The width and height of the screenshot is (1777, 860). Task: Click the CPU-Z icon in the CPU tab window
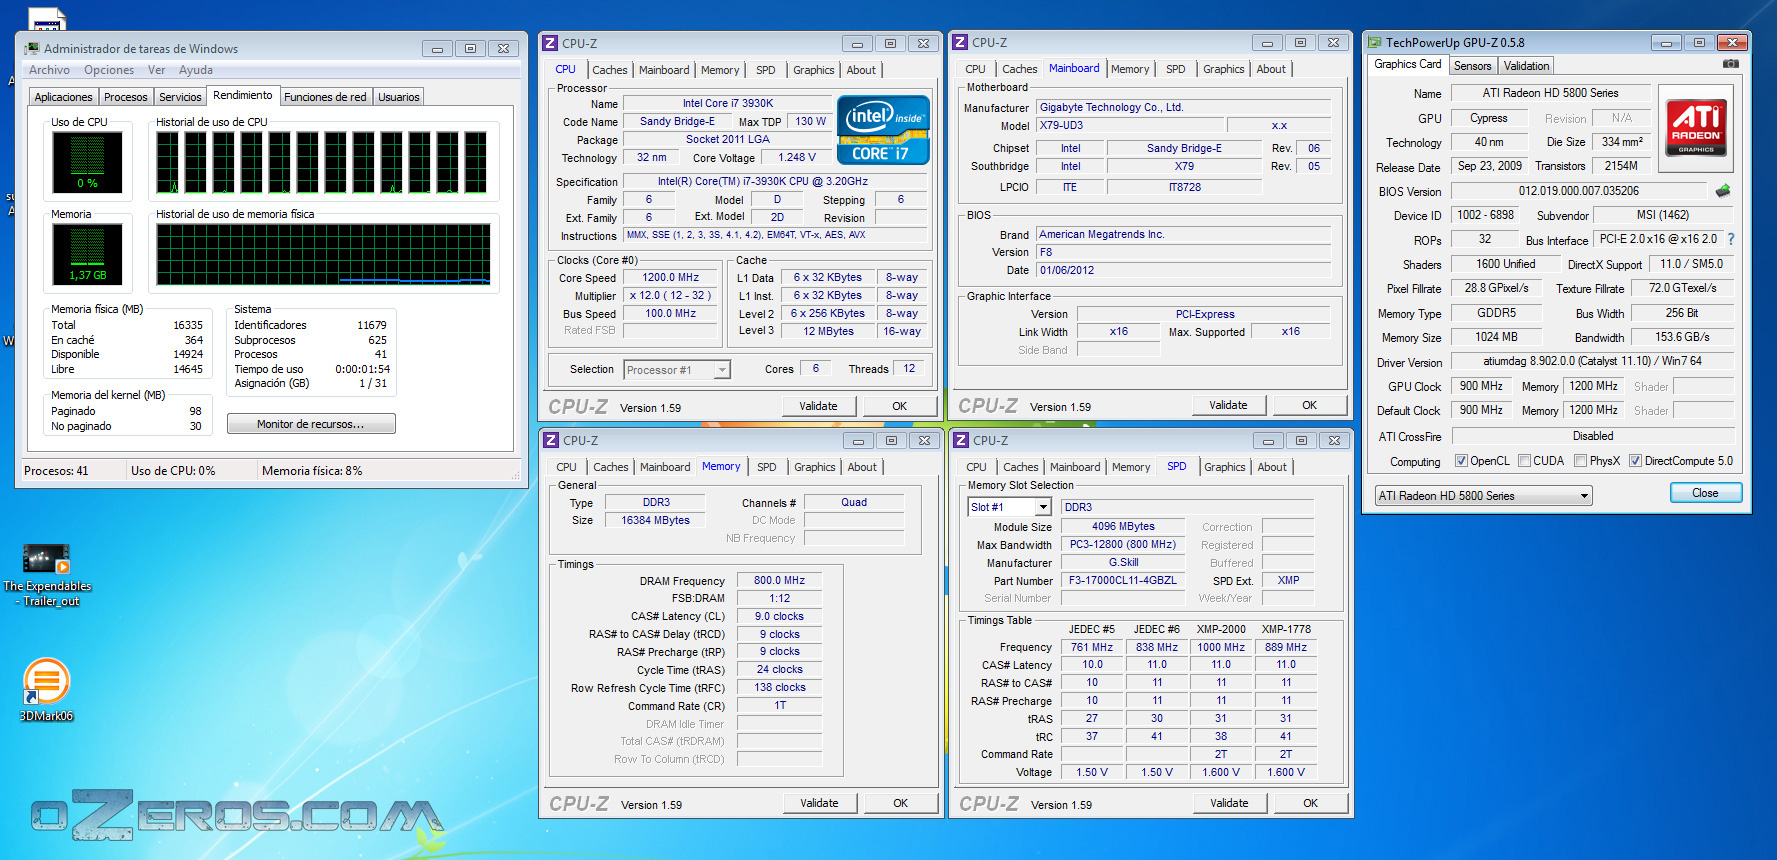[x=549, y=43]
